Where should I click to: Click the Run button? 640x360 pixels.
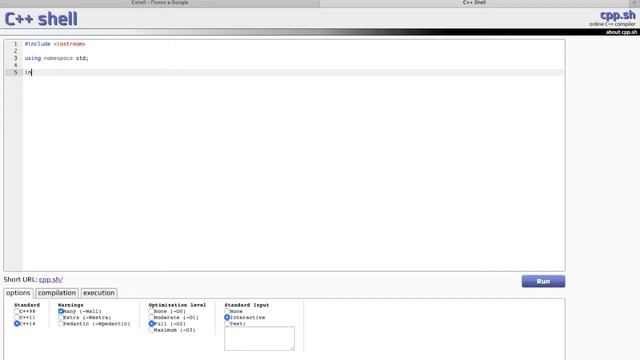(543, 281)
